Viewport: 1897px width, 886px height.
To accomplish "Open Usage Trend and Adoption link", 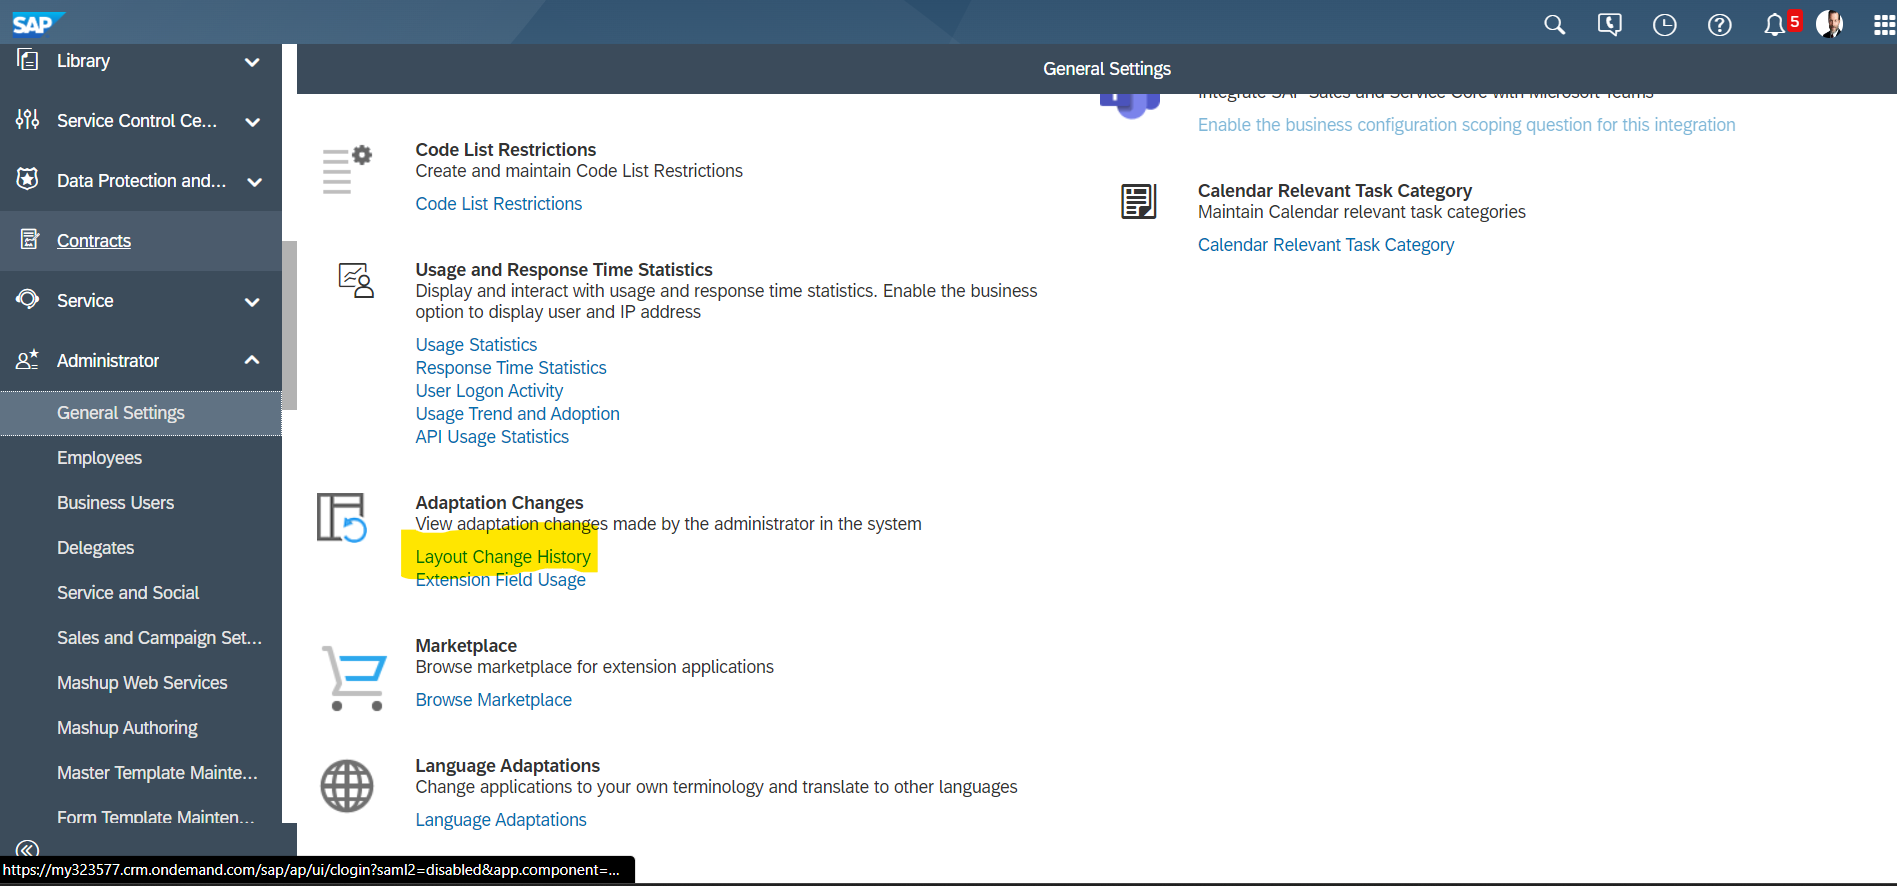I will 517,414.
